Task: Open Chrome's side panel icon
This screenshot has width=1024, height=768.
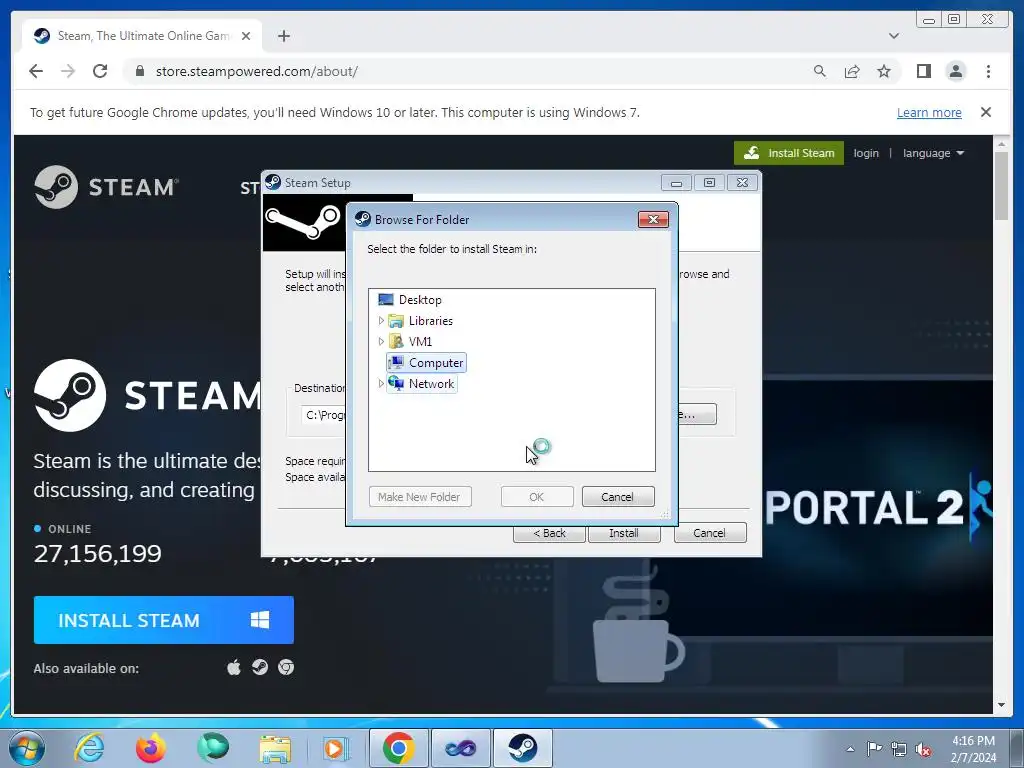Action: tap(923, 71)
